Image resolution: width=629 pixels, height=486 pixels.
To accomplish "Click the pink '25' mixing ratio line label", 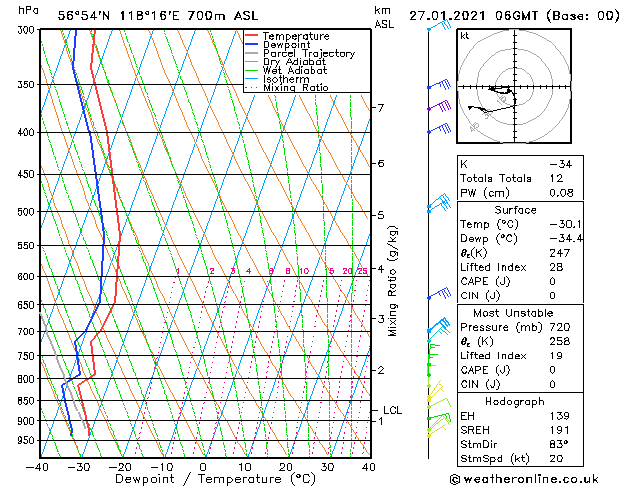I will point(362,271).
